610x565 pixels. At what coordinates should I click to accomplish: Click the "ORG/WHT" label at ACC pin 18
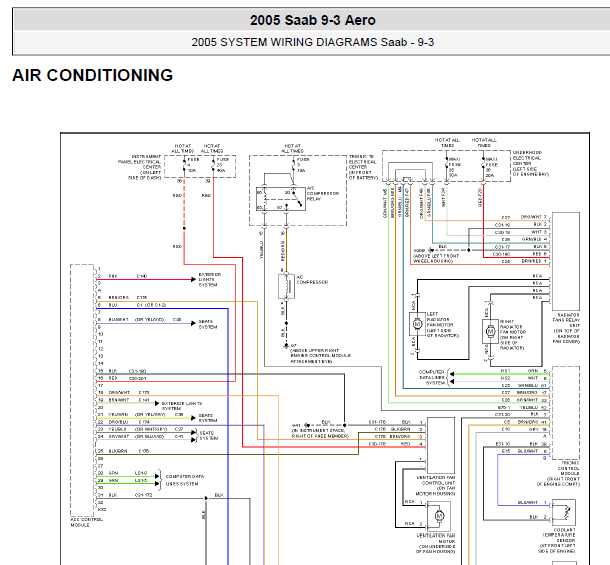point(119,393)
